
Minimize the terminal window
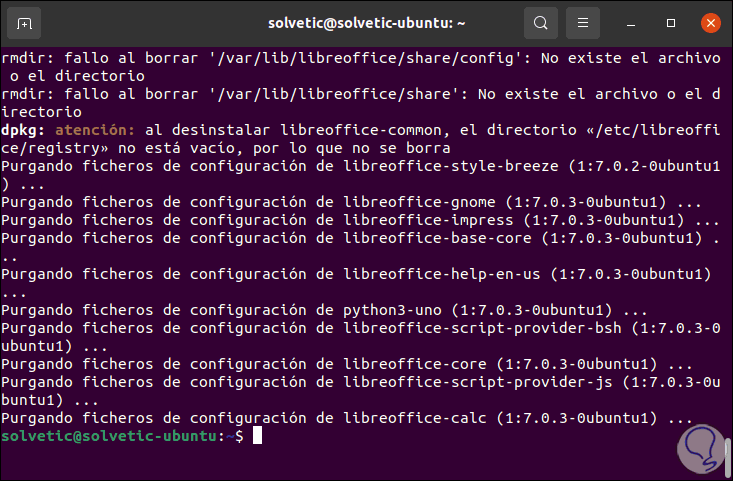tap(631, 23)
